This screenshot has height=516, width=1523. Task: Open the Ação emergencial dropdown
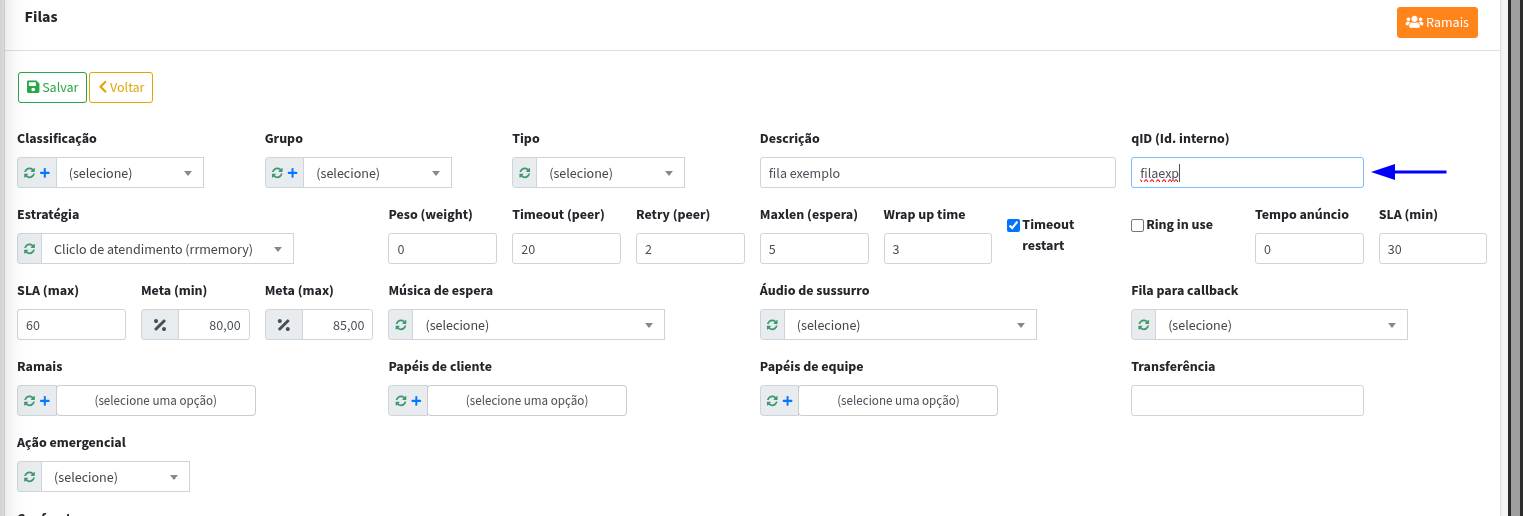tap(115, 477)
